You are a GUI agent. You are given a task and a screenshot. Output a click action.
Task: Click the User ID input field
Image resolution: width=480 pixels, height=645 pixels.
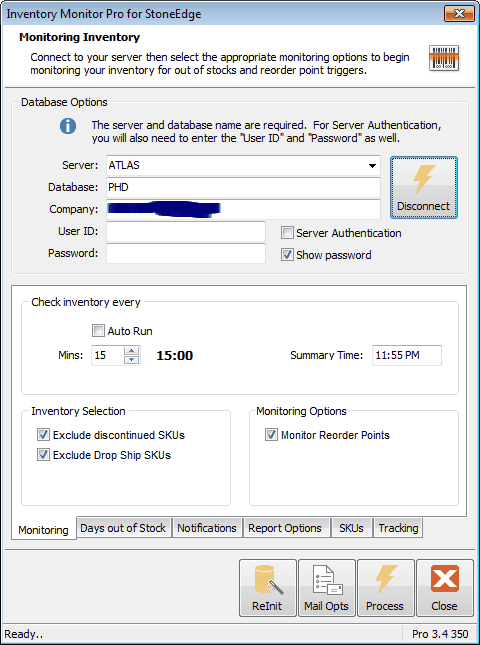(x=186, y=231)
